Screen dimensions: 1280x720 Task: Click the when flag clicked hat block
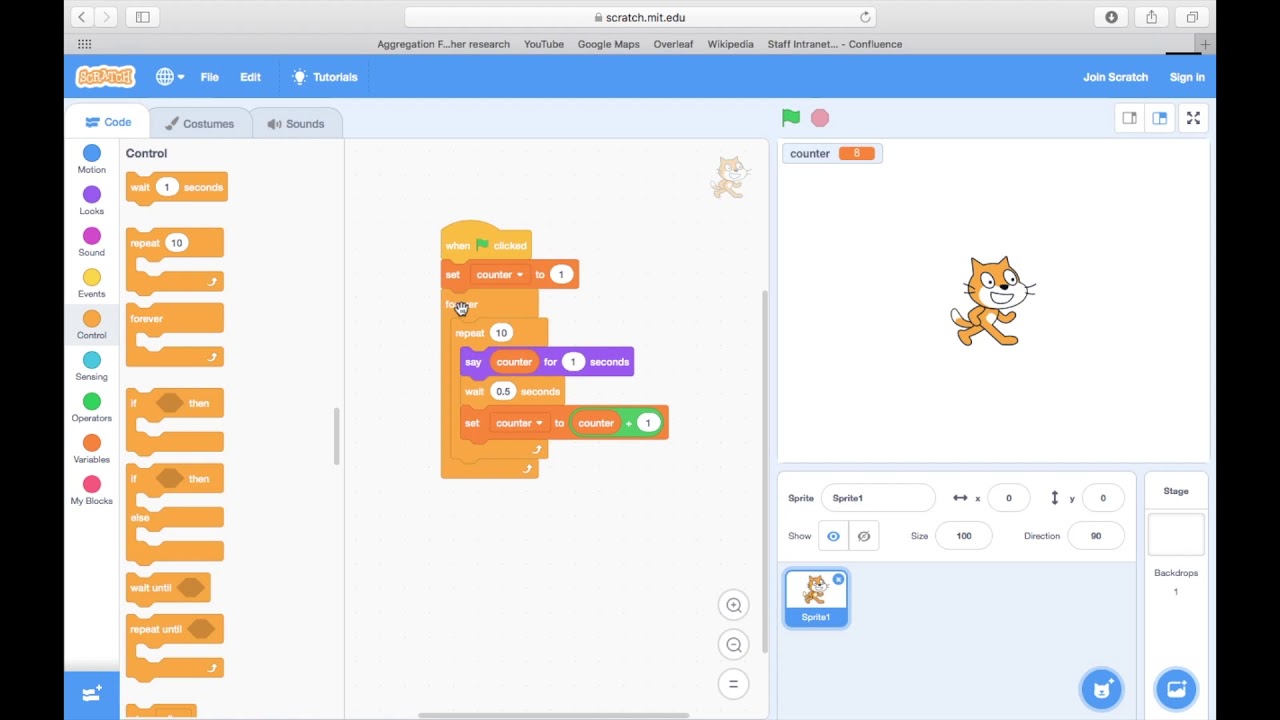coord(485,243)
